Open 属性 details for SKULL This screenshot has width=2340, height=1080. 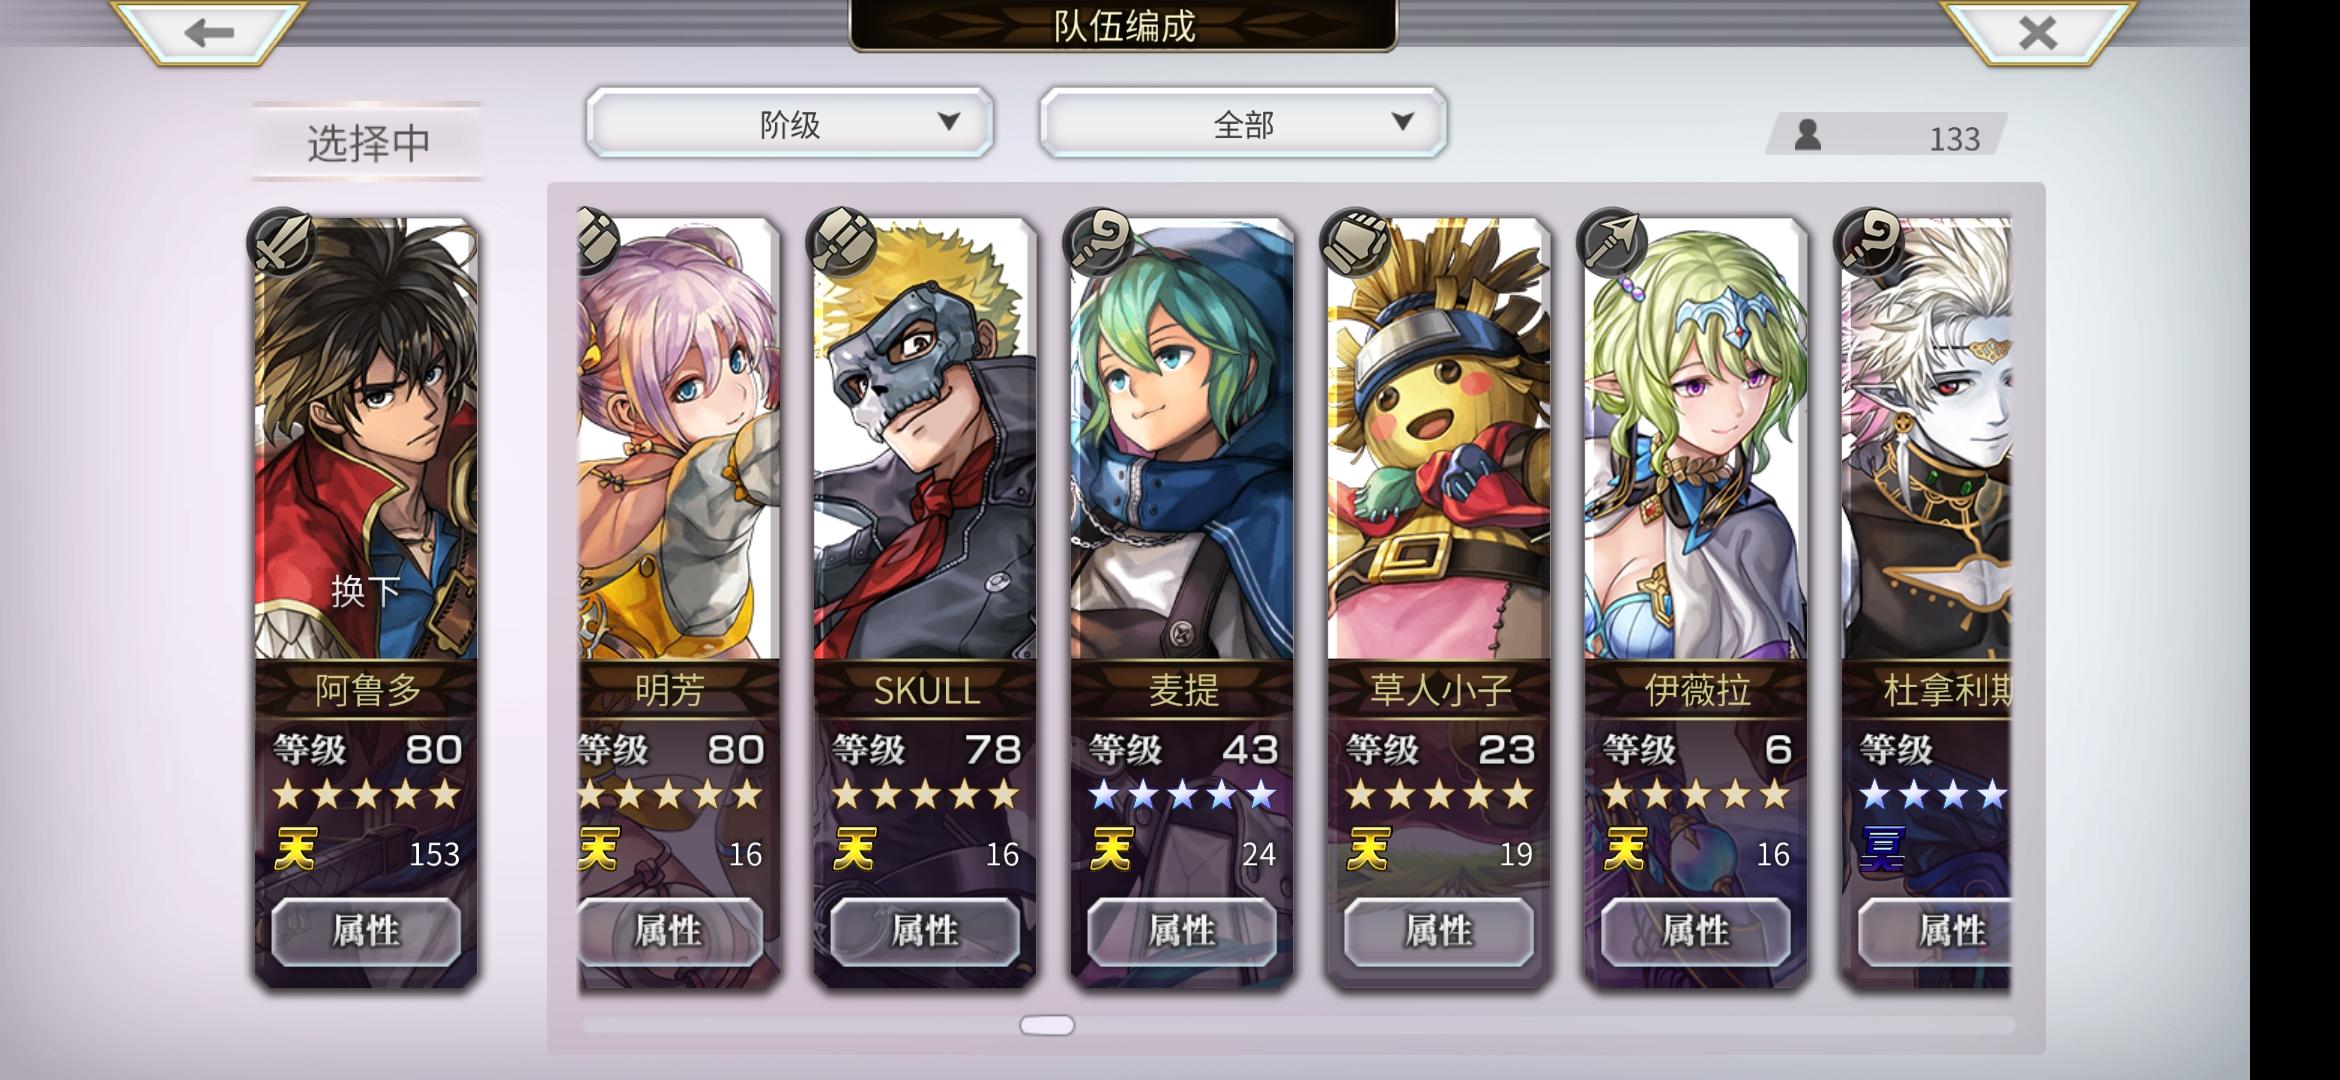click(925, 931)
